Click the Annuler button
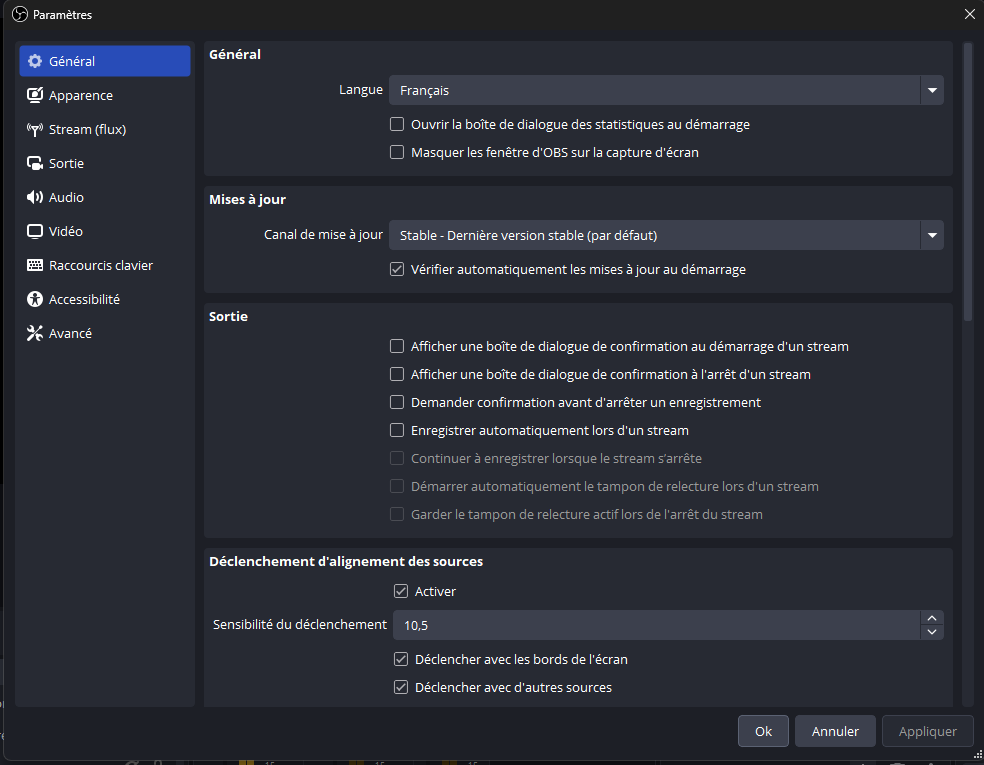Image resolution: width=984 pixels, height=765 pixels. pyautogui.click(x=835, y=731)
